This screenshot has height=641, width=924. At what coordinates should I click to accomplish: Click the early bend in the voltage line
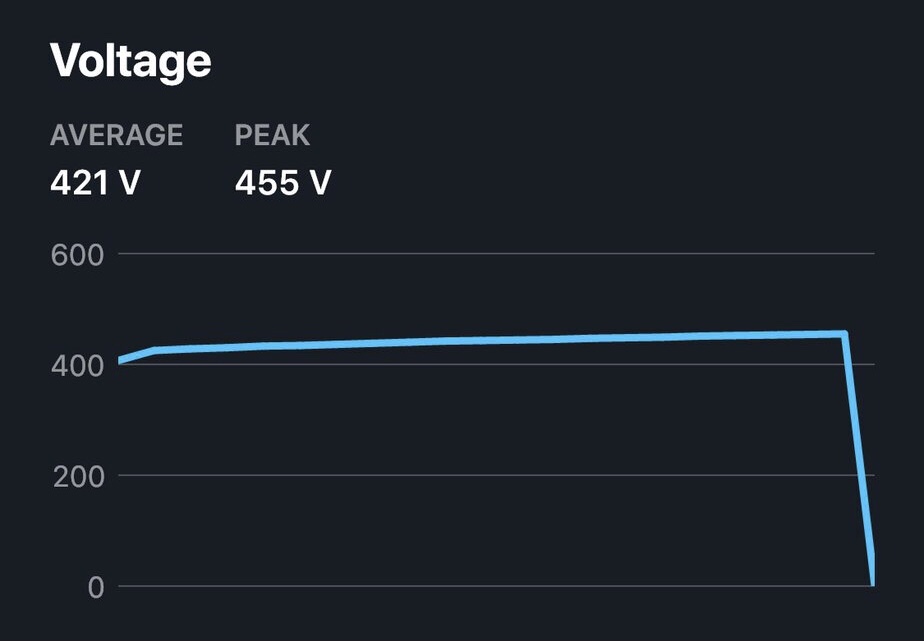coord(155,350)
